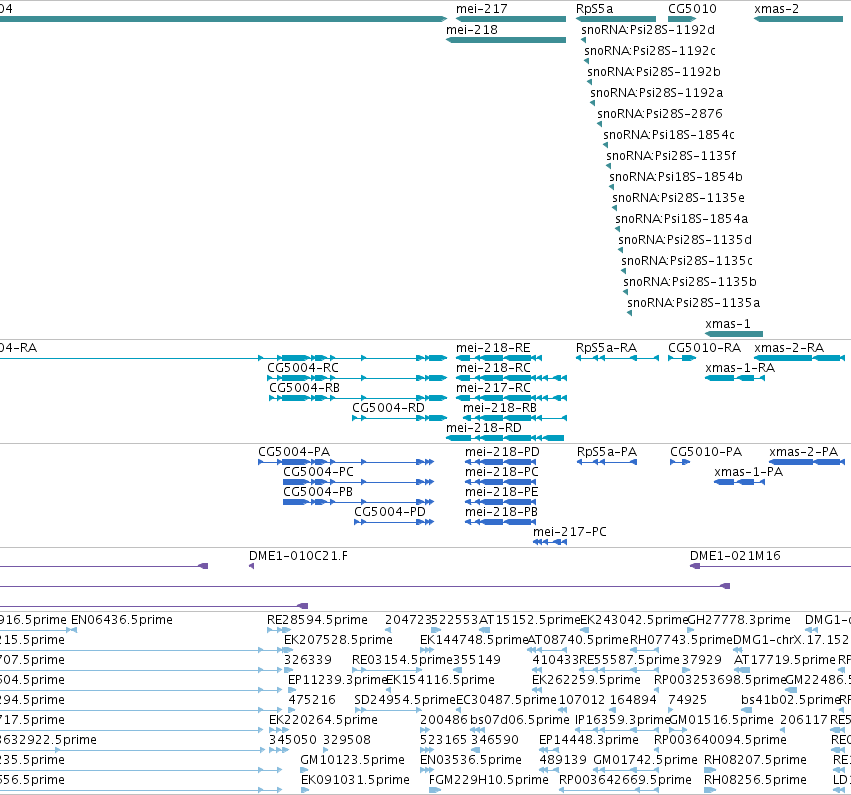Image resolution: width=851 pixels, height=795 pixels.
Task: Click the EN03536.5prime EST label
Action: point(471,760)
